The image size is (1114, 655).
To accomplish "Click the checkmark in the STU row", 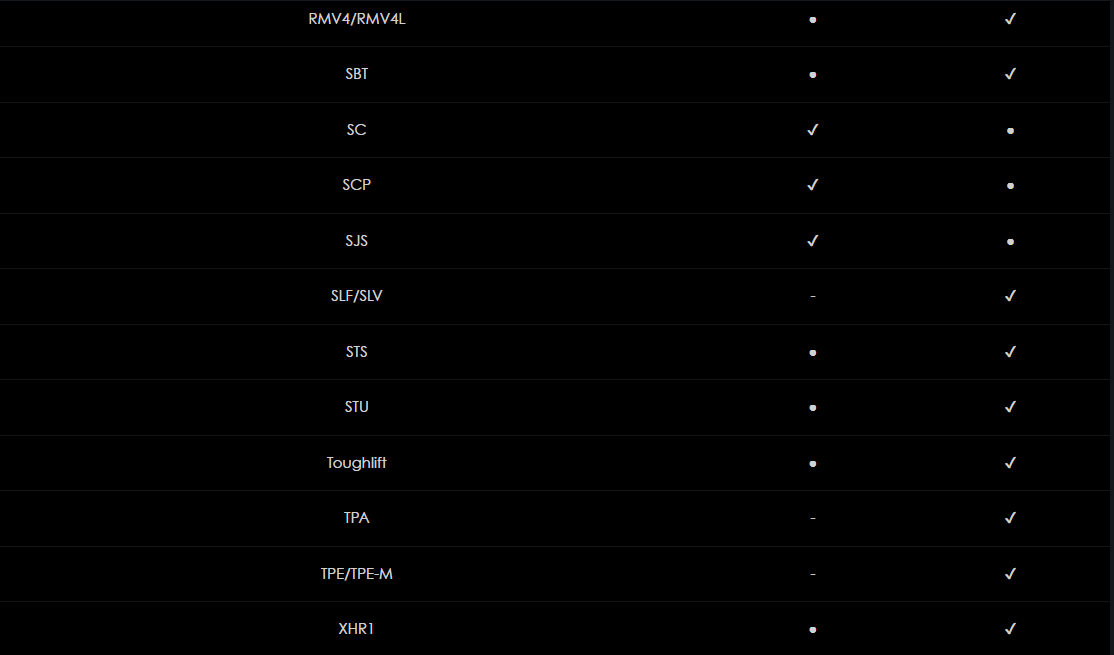I will (x=1010, y=407).
